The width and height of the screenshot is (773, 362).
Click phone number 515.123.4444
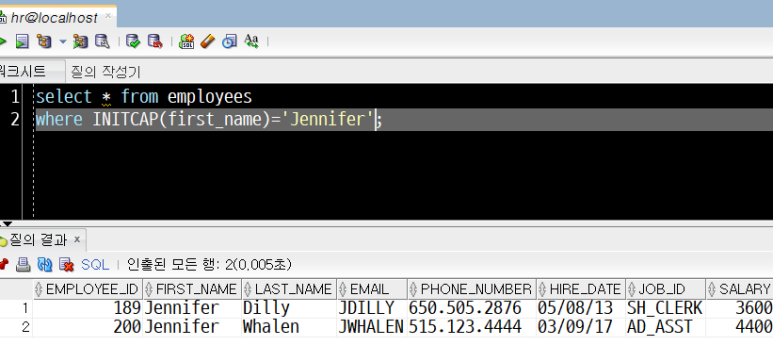click(472, 327)
